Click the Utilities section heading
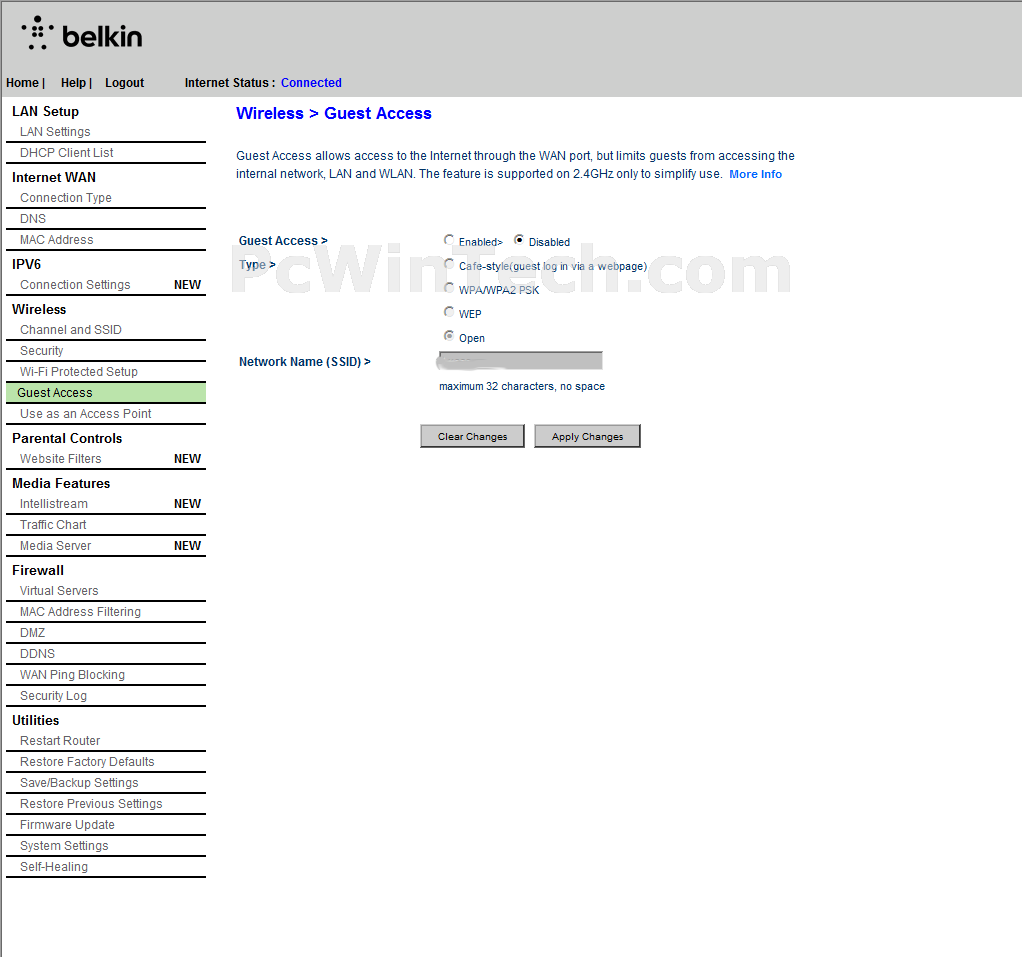 pos(35,720)
